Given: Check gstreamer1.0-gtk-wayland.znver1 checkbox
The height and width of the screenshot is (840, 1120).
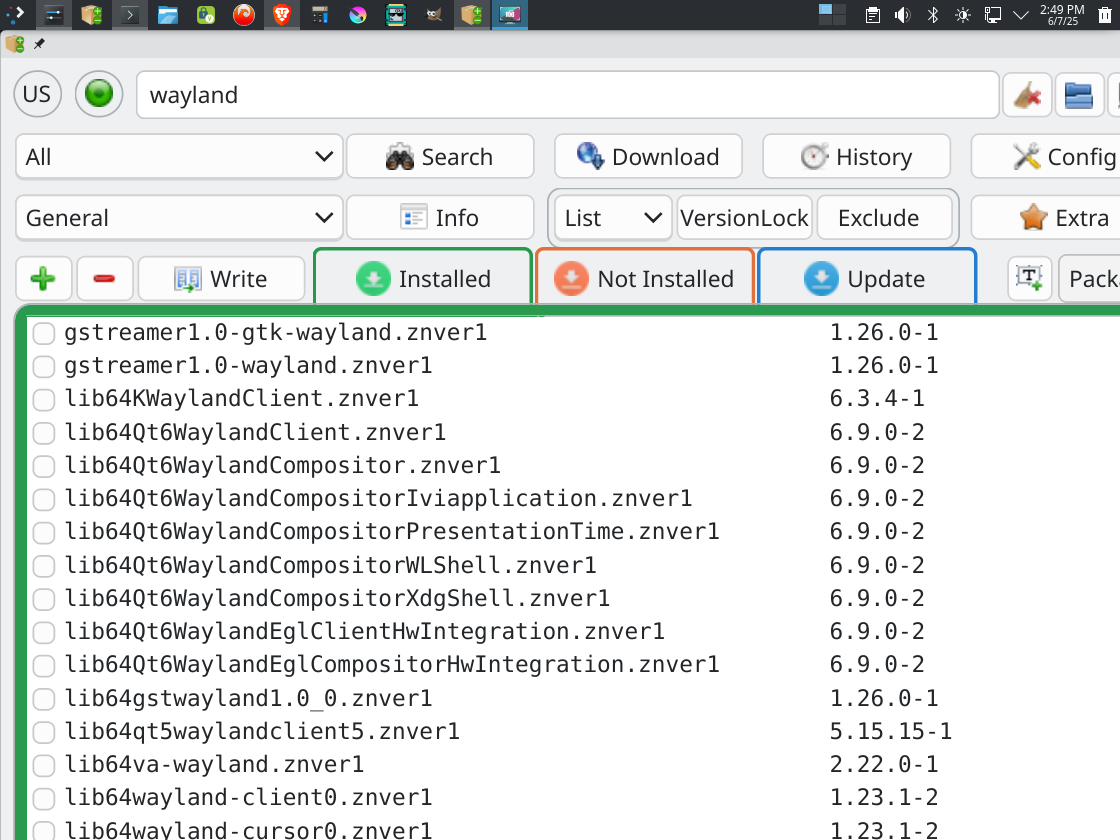Looking at the screenshot, I should point(44,333).
